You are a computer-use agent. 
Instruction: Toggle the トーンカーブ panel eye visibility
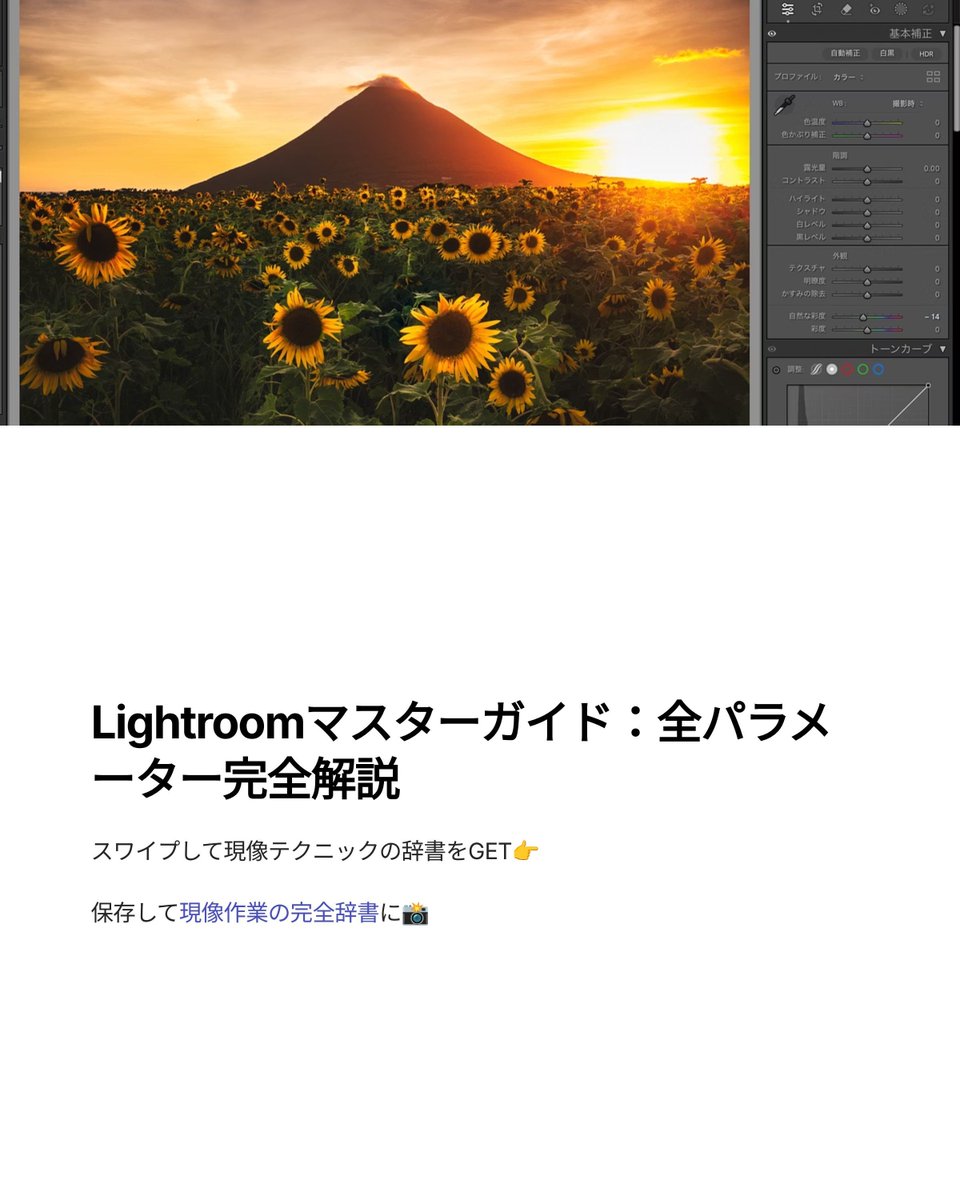pyautogui.click(x=772, y=349)
